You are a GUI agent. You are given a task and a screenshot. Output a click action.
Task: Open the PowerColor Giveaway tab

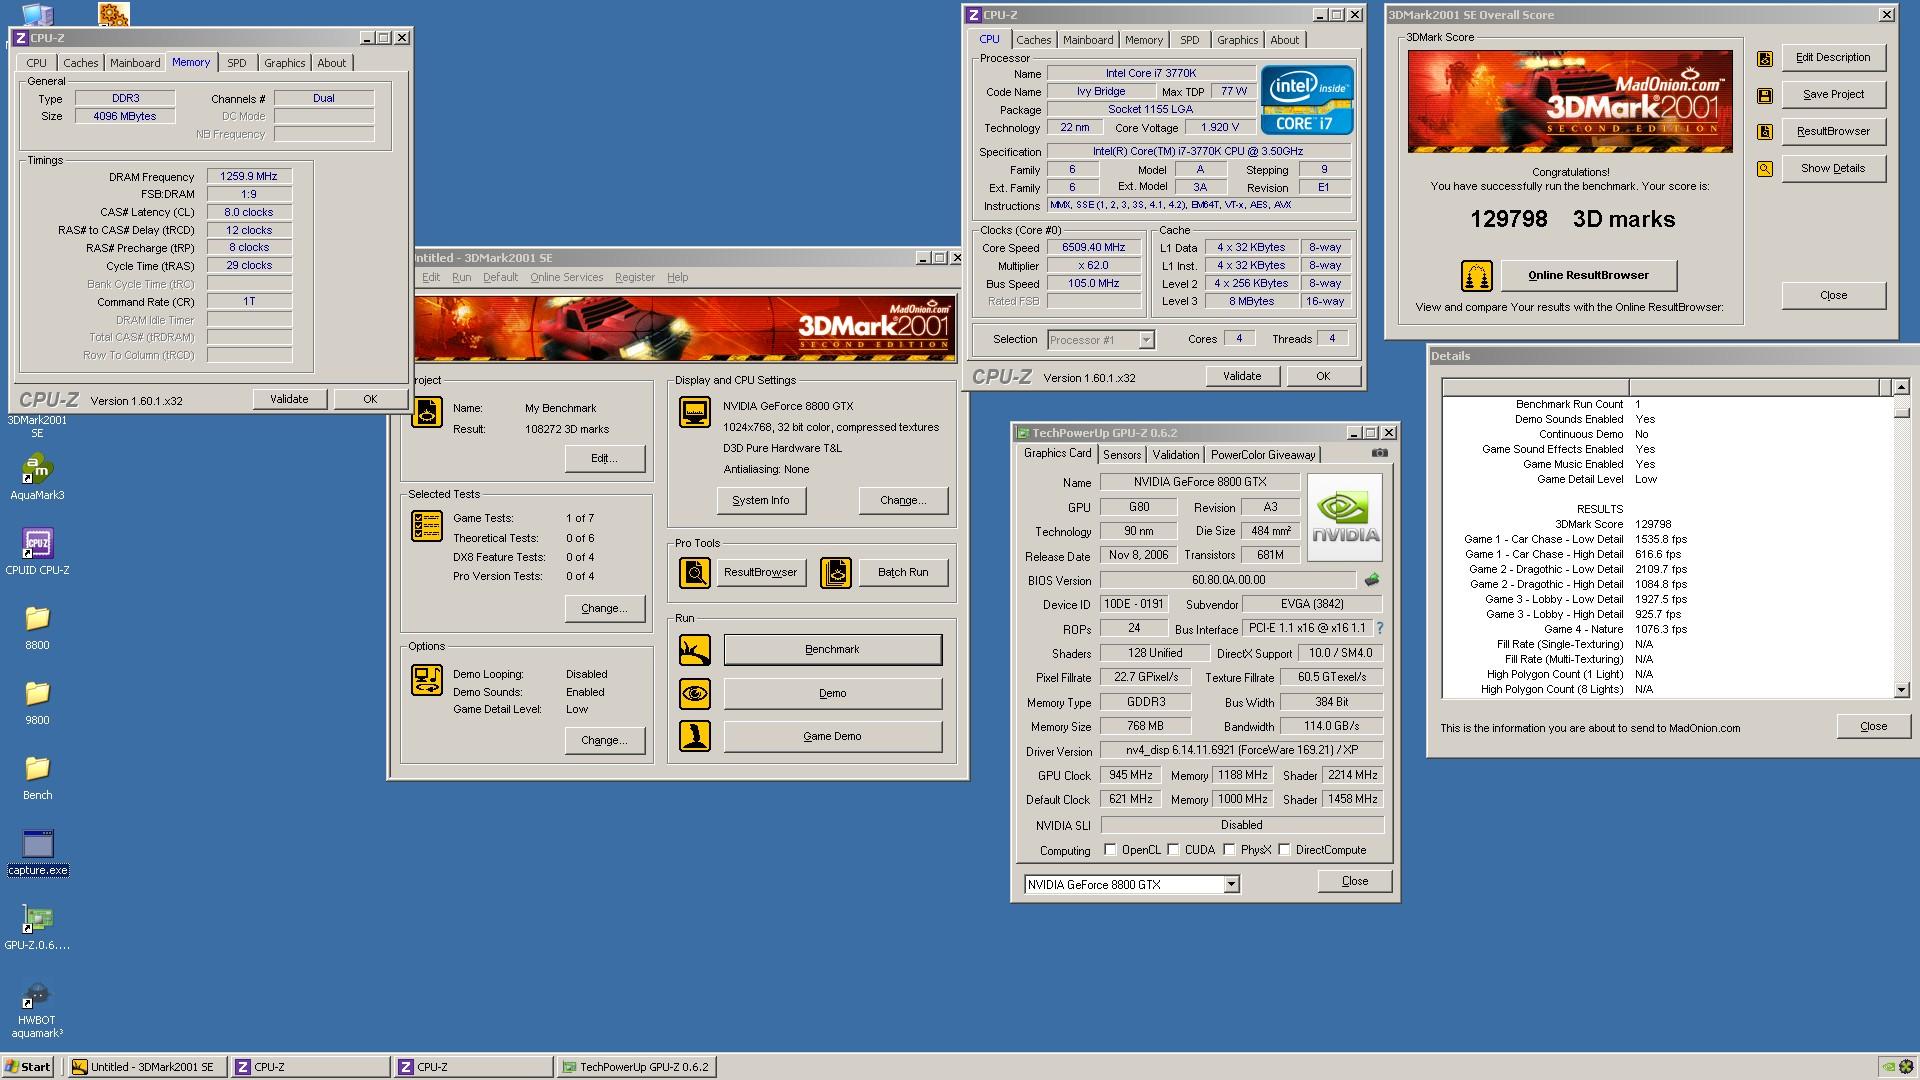1263,455
